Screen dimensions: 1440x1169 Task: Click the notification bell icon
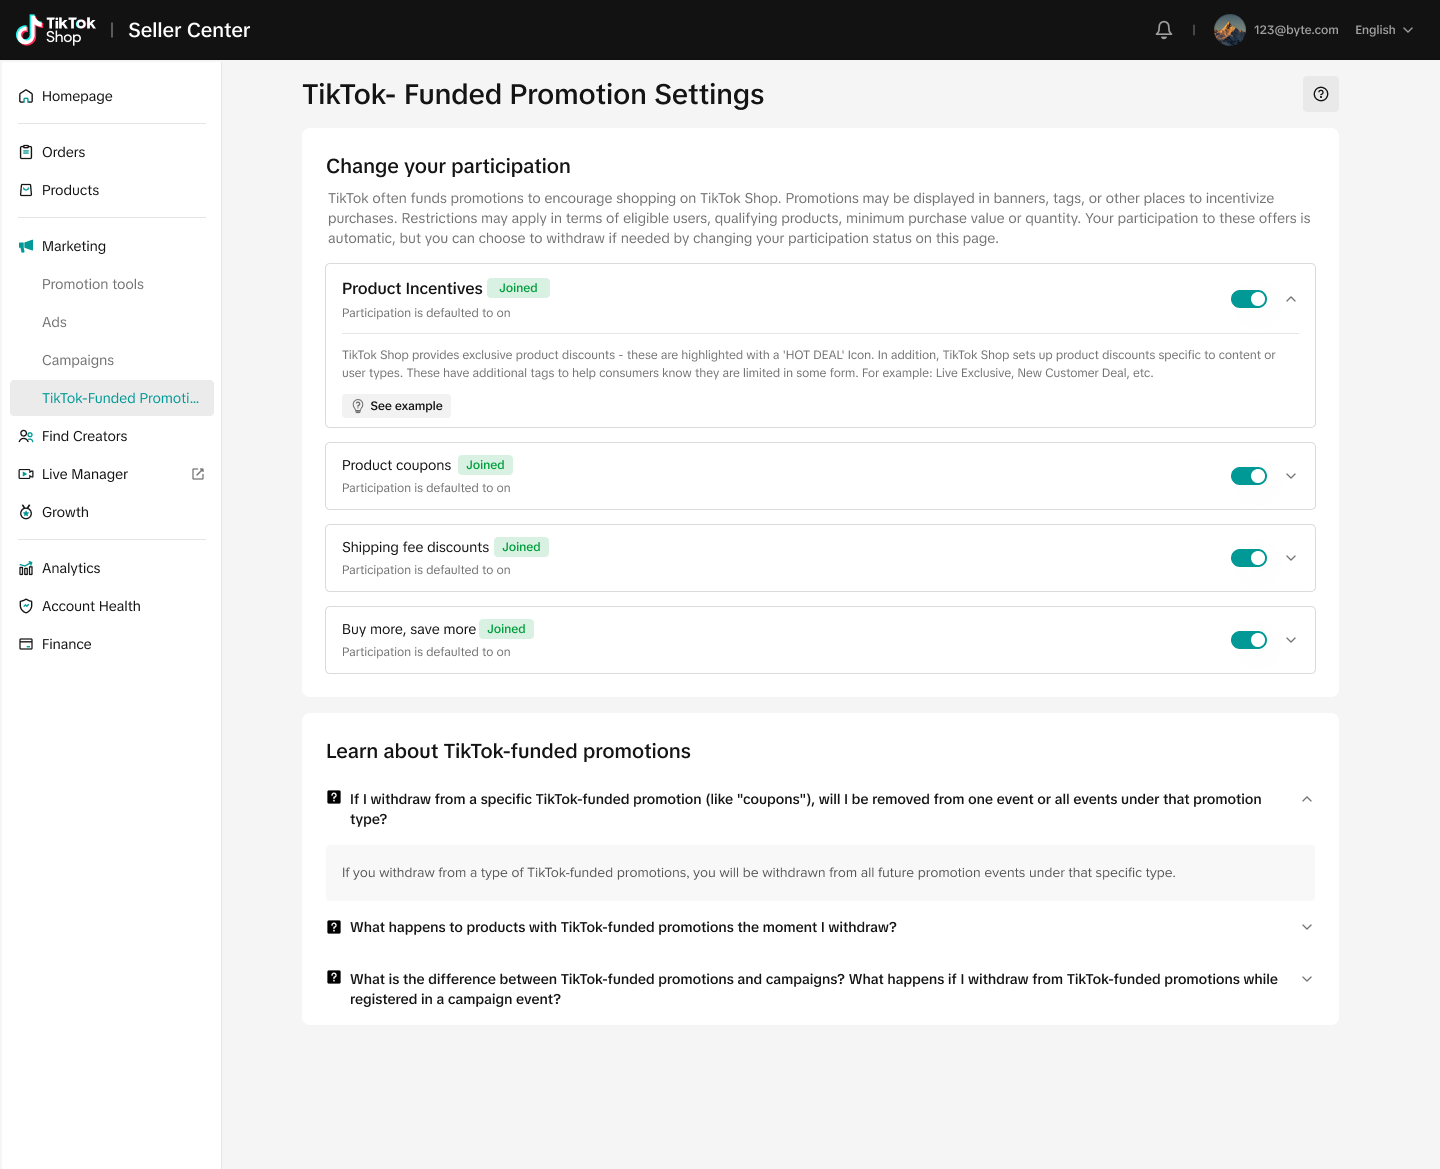pyautogui.click(x=1163, y=30)
